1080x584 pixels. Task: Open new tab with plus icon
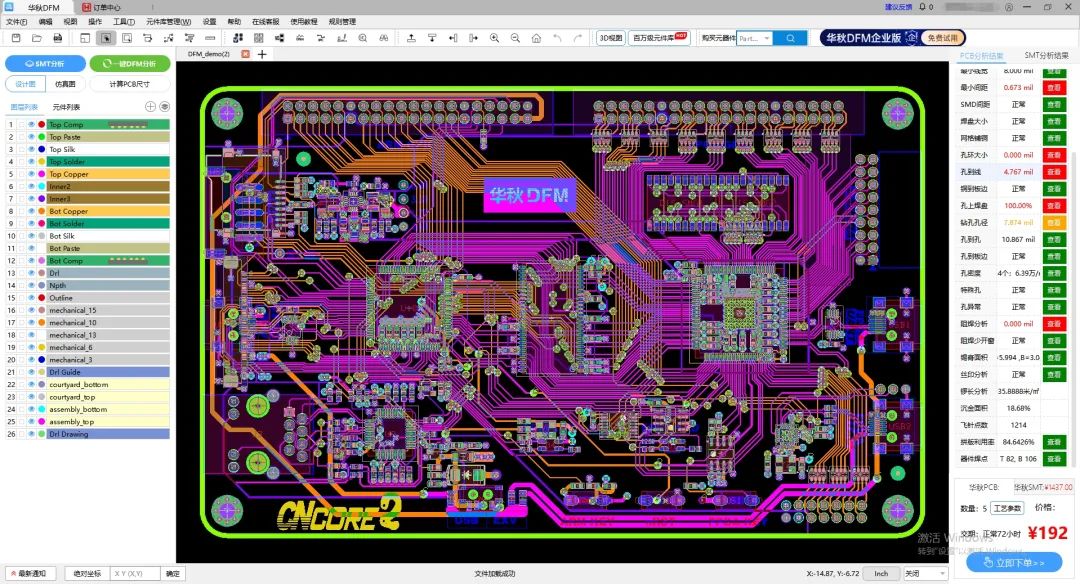(262, 54)
